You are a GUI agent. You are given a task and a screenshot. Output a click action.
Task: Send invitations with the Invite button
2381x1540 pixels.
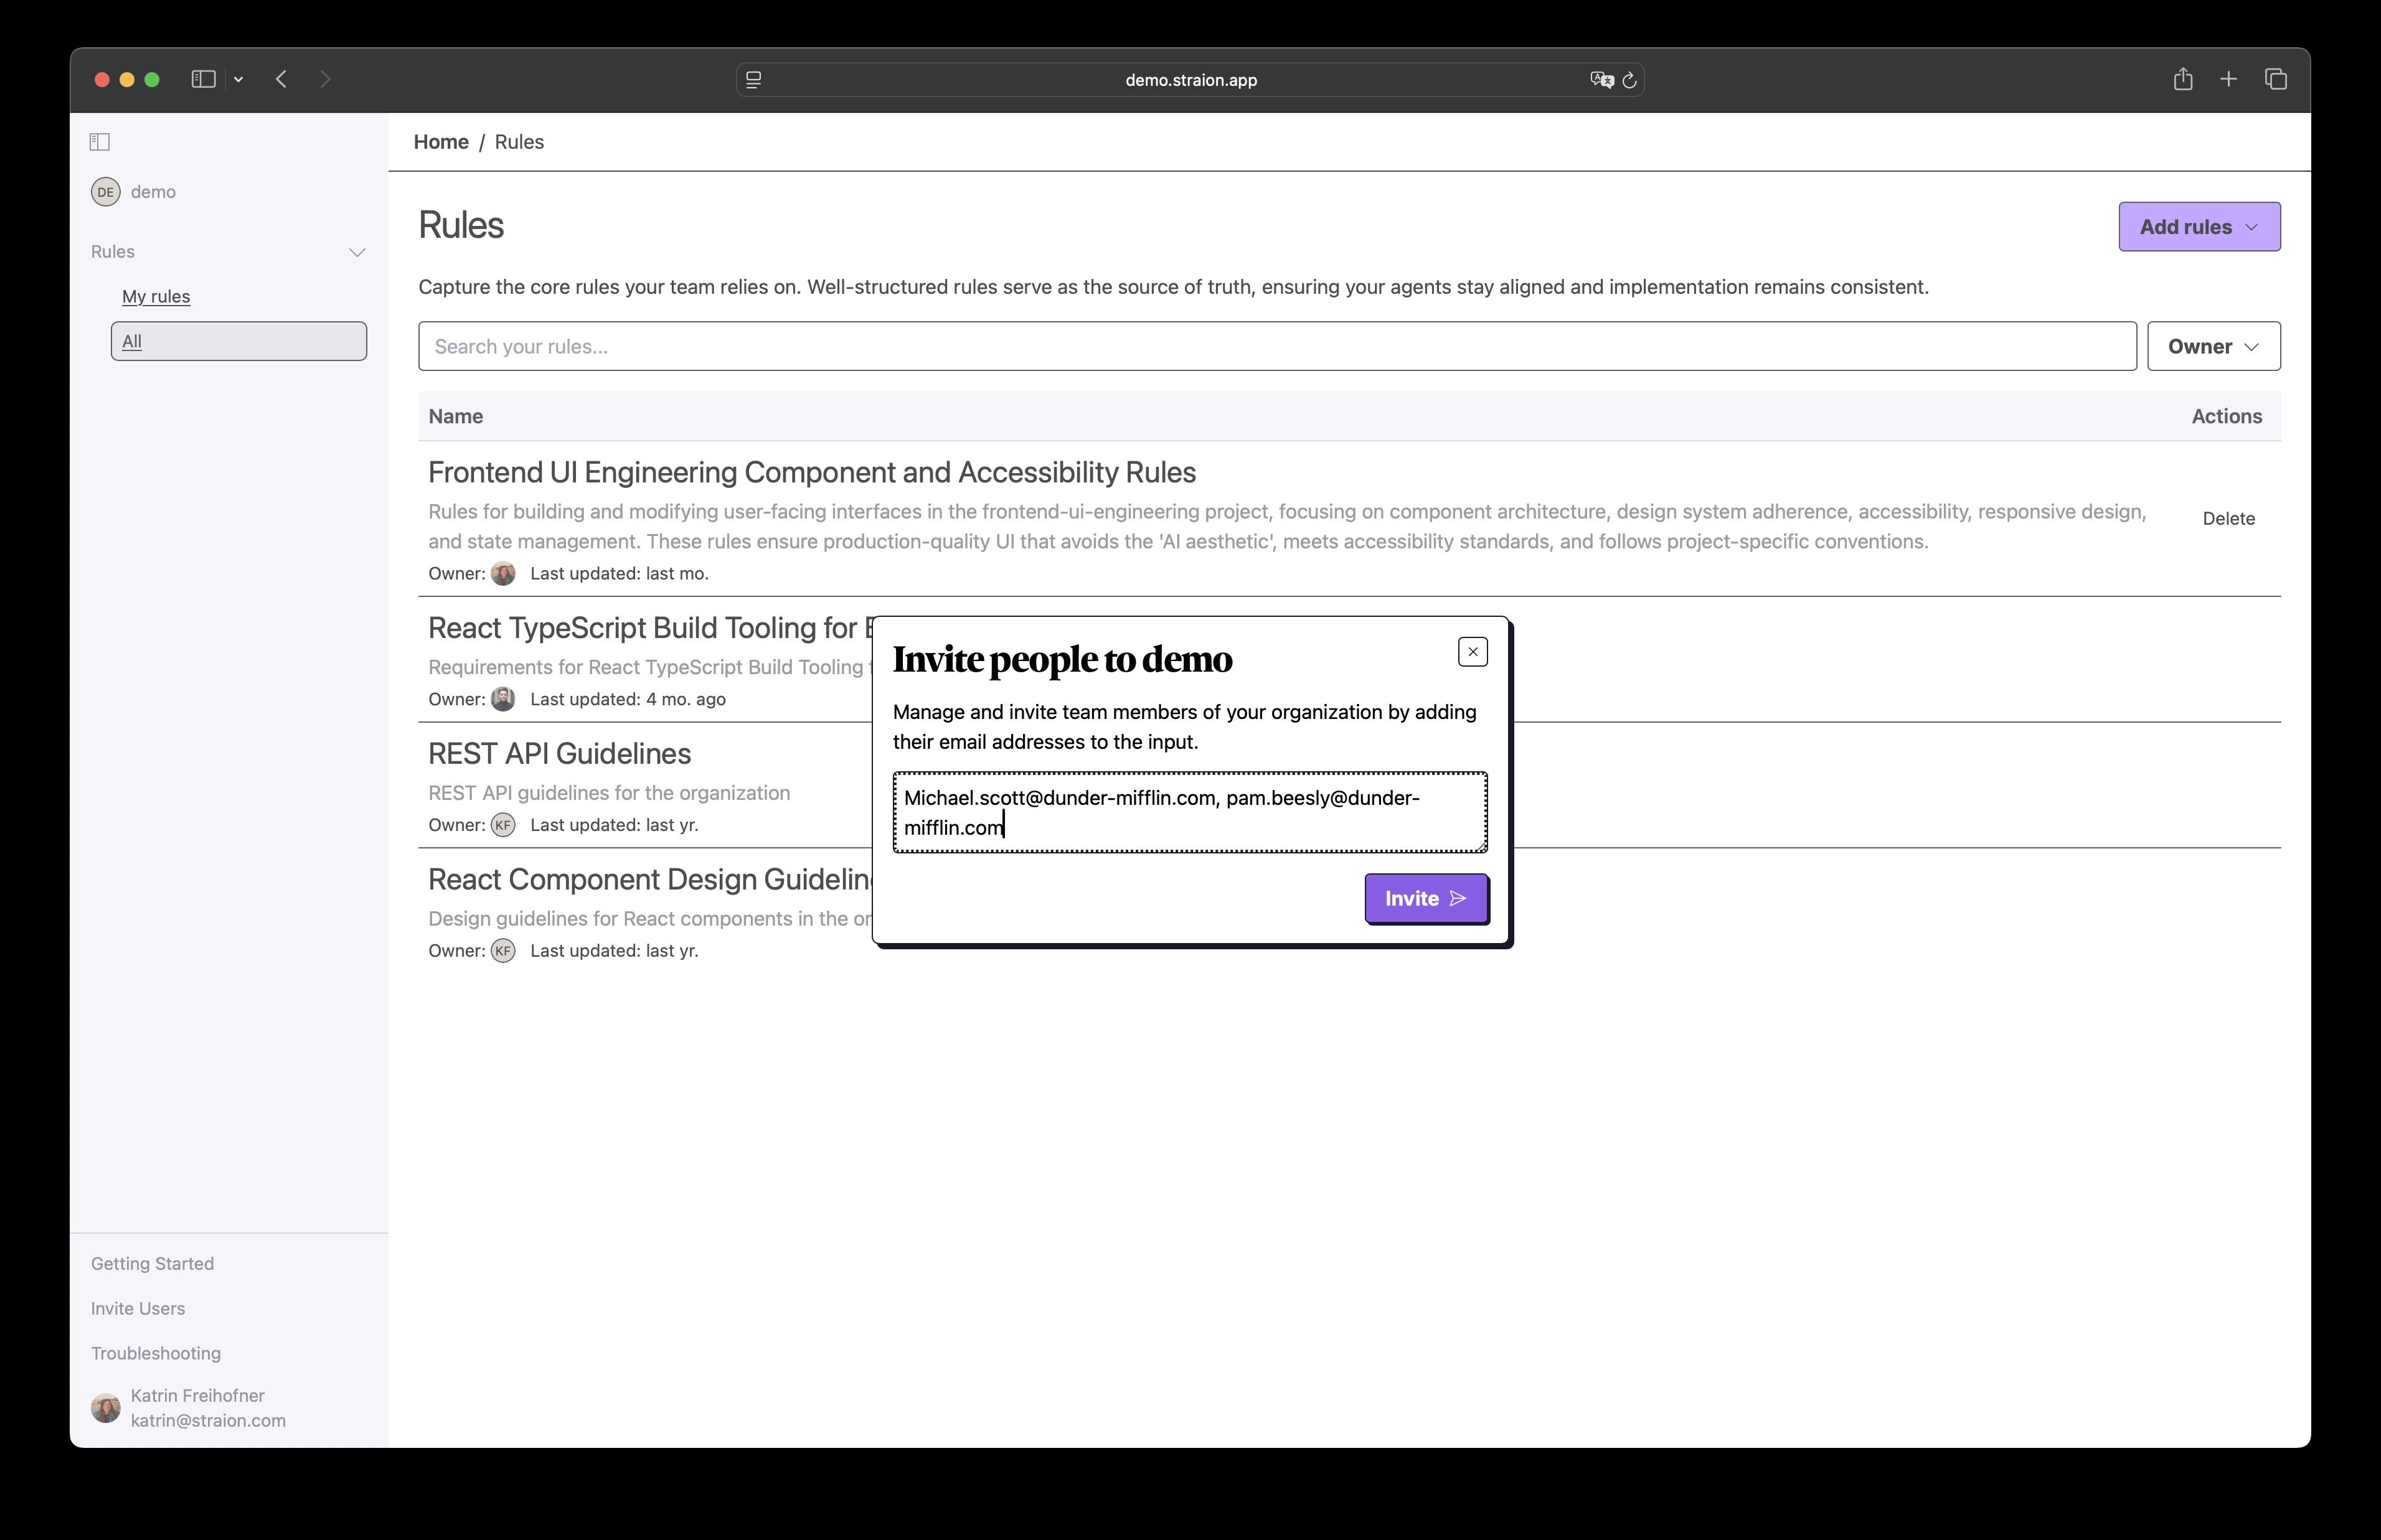[x=1426, y=898]
